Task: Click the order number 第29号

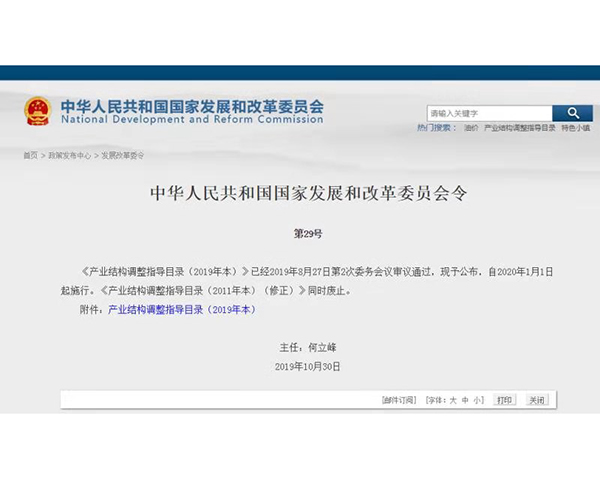Action: point(308,233)
